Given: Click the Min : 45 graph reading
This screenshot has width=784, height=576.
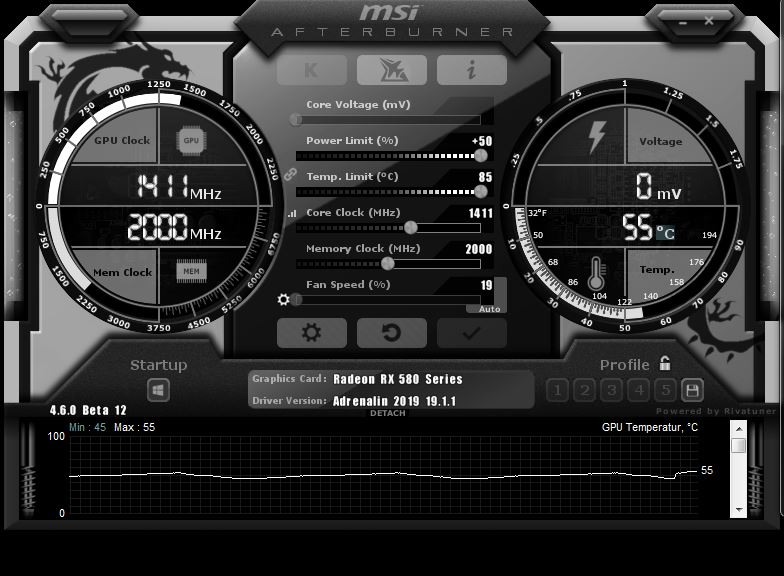Looking at the screenshot, I should coord(88,428).
